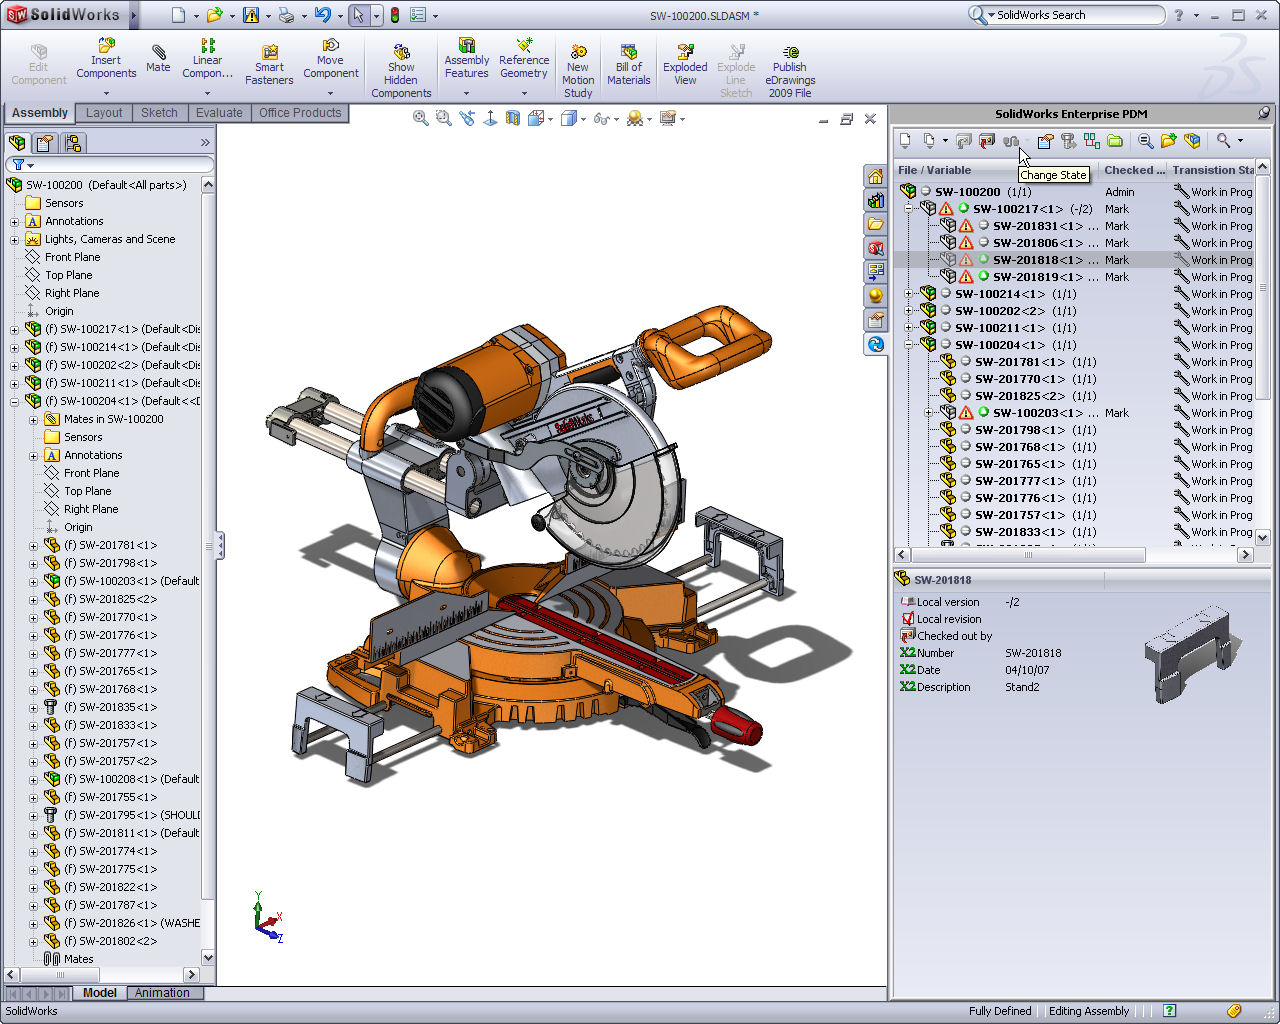Viewport: 1280px width, 1024px height.
Task: Click the Change State icon in PDM toolbar
Action: pos(1011,141)
